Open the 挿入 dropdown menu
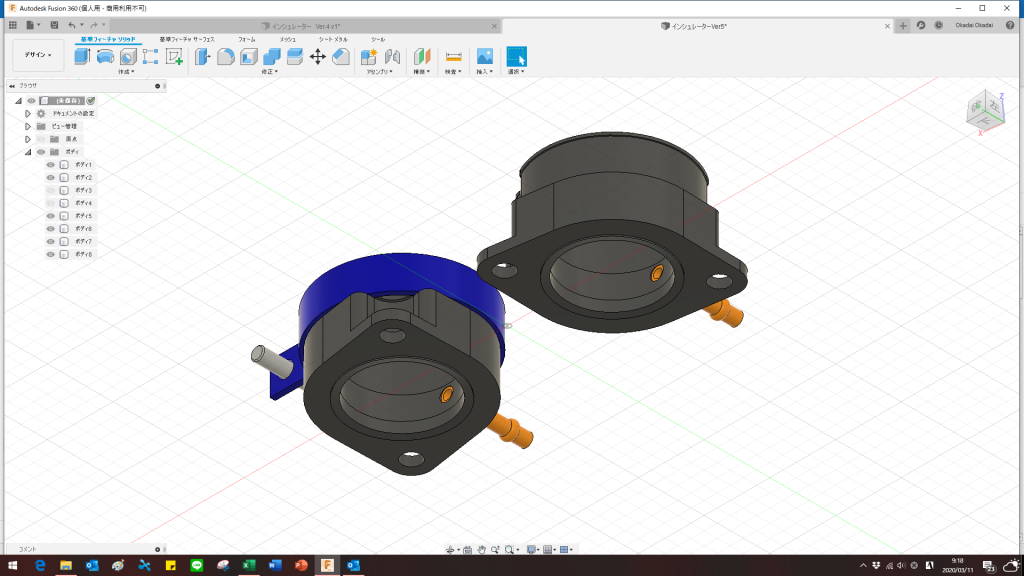The image size is (1024, 576). click(x=485, y=72)
